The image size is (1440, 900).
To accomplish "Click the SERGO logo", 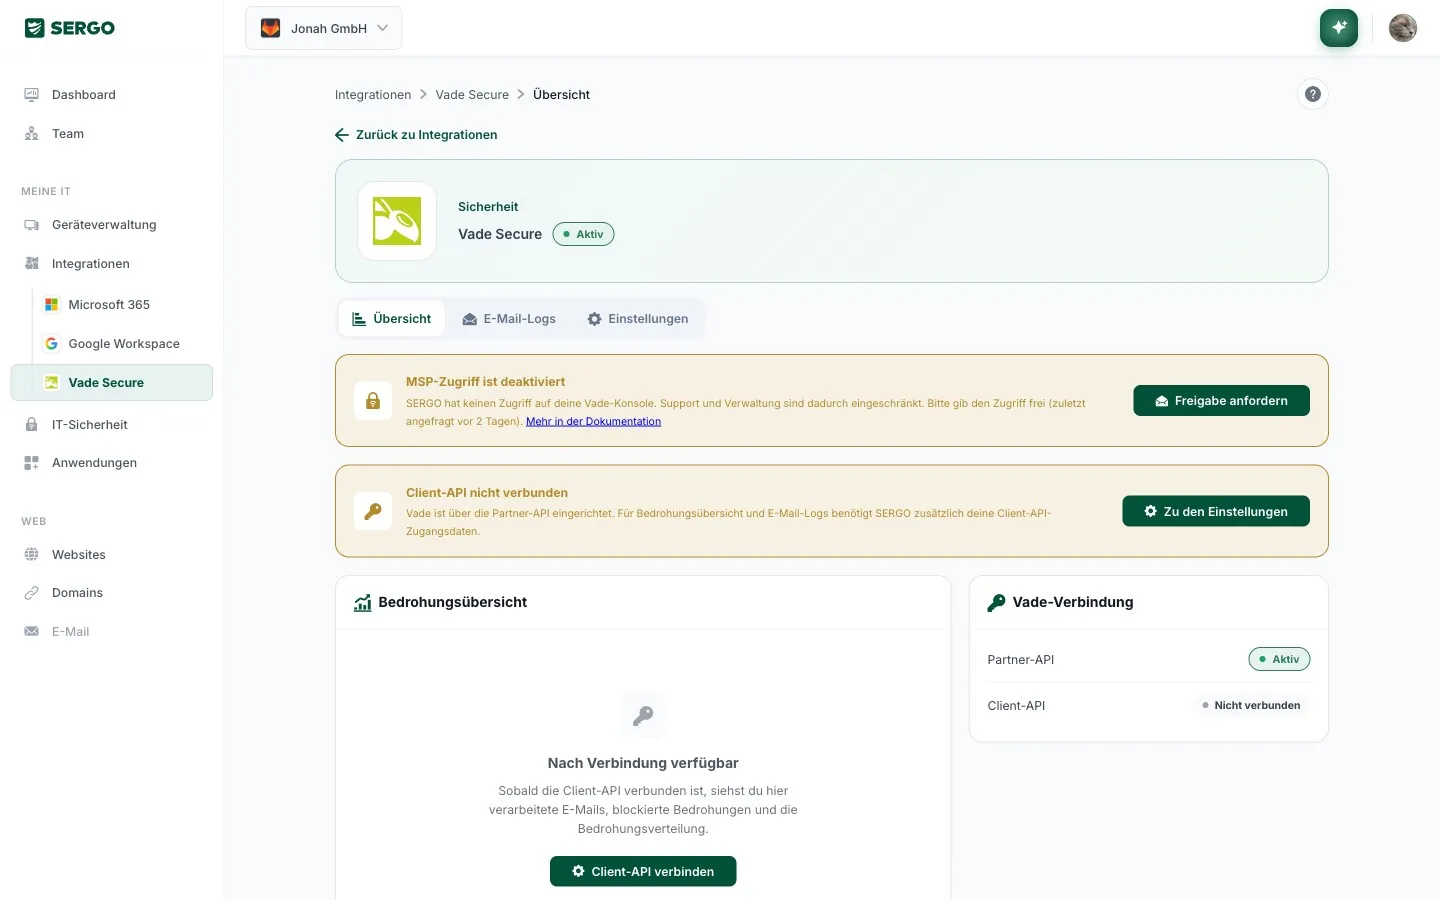I will pyautogui.click(x=70, y=28).
